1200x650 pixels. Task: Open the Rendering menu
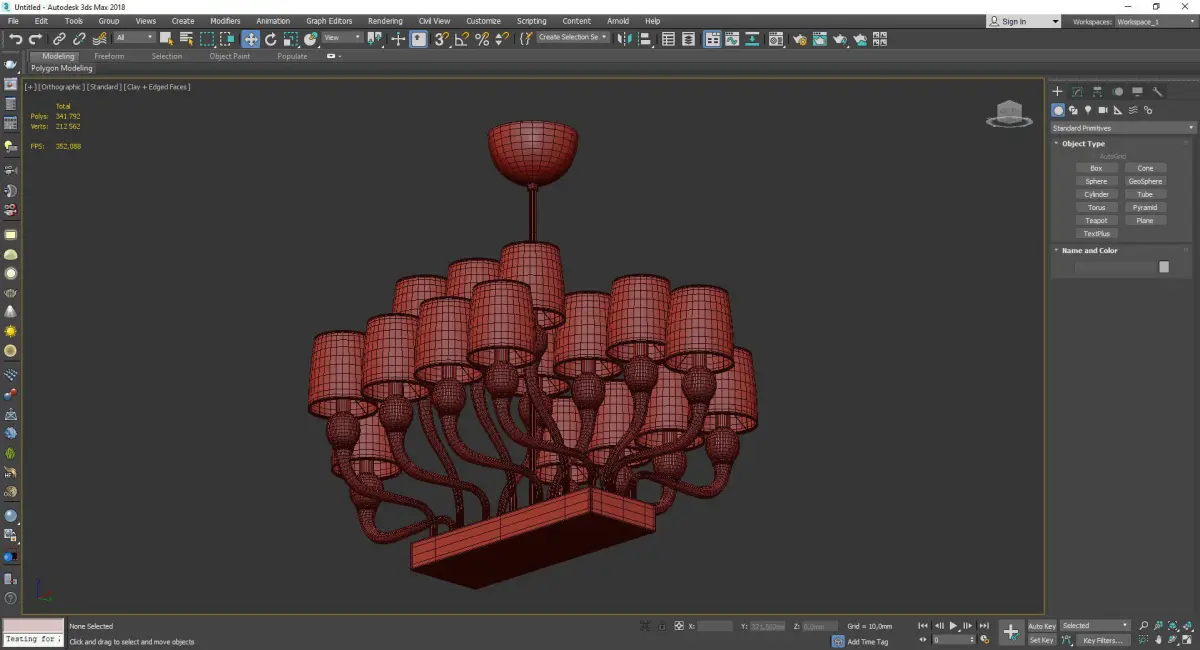385,21
